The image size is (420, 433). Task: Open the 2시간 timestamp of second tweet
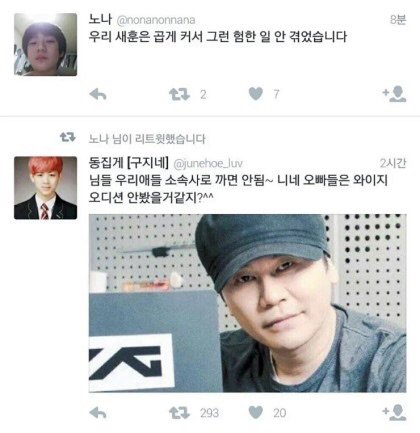pyautogui.click(x=393, y=163)
